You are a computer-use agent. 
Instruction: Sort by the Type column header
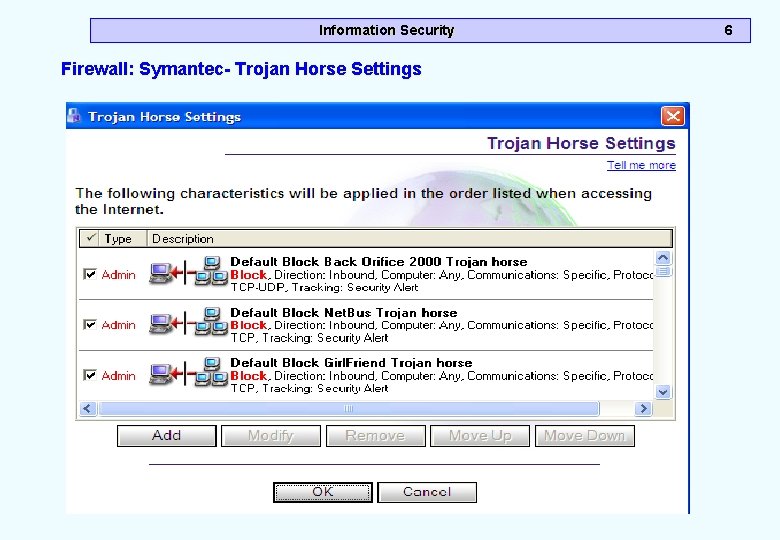tap(123, 238)
